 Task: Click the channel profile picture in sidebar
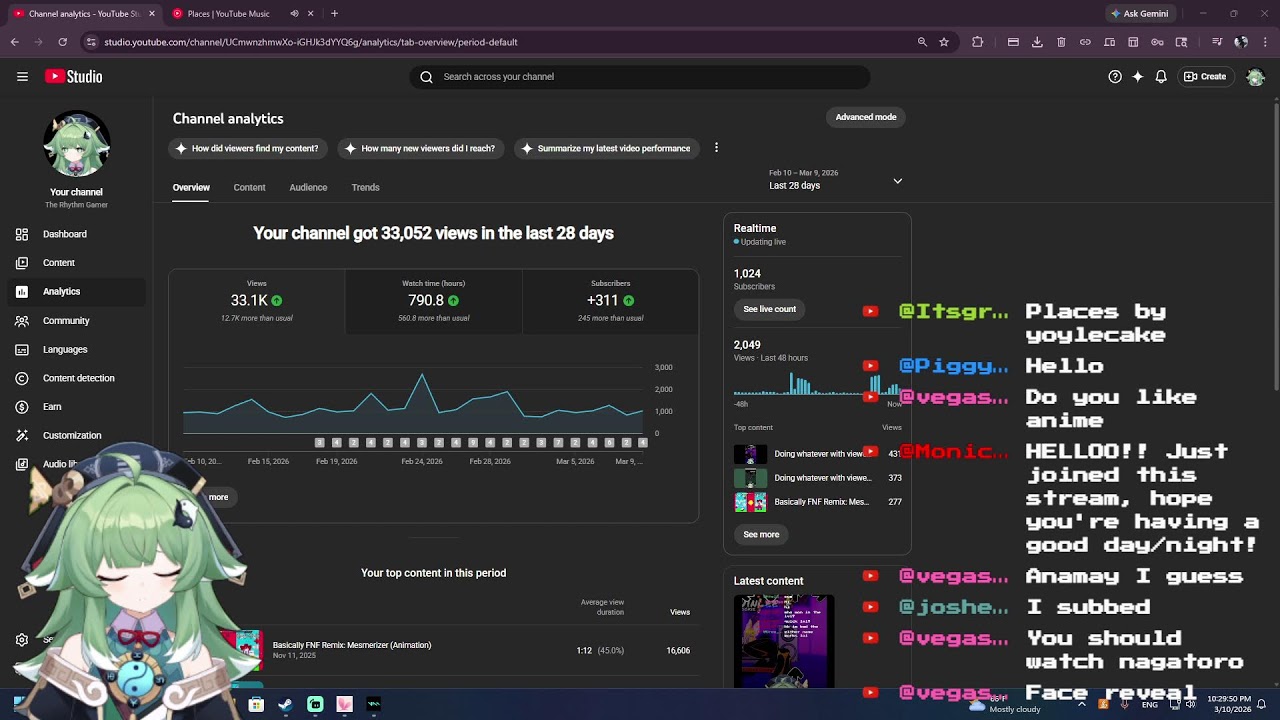pyautogui.click(x=77, y=144)
